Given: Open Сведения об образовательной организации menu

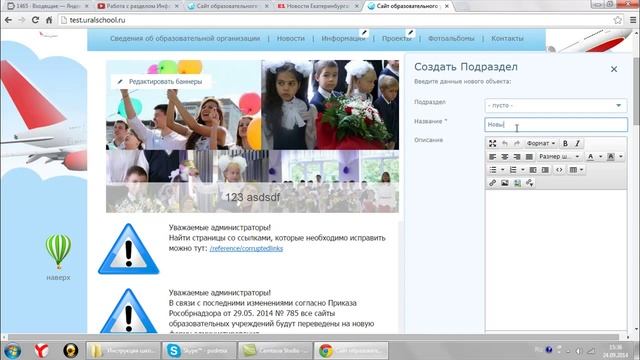Looking at the screenshot, I should point(185,38).
